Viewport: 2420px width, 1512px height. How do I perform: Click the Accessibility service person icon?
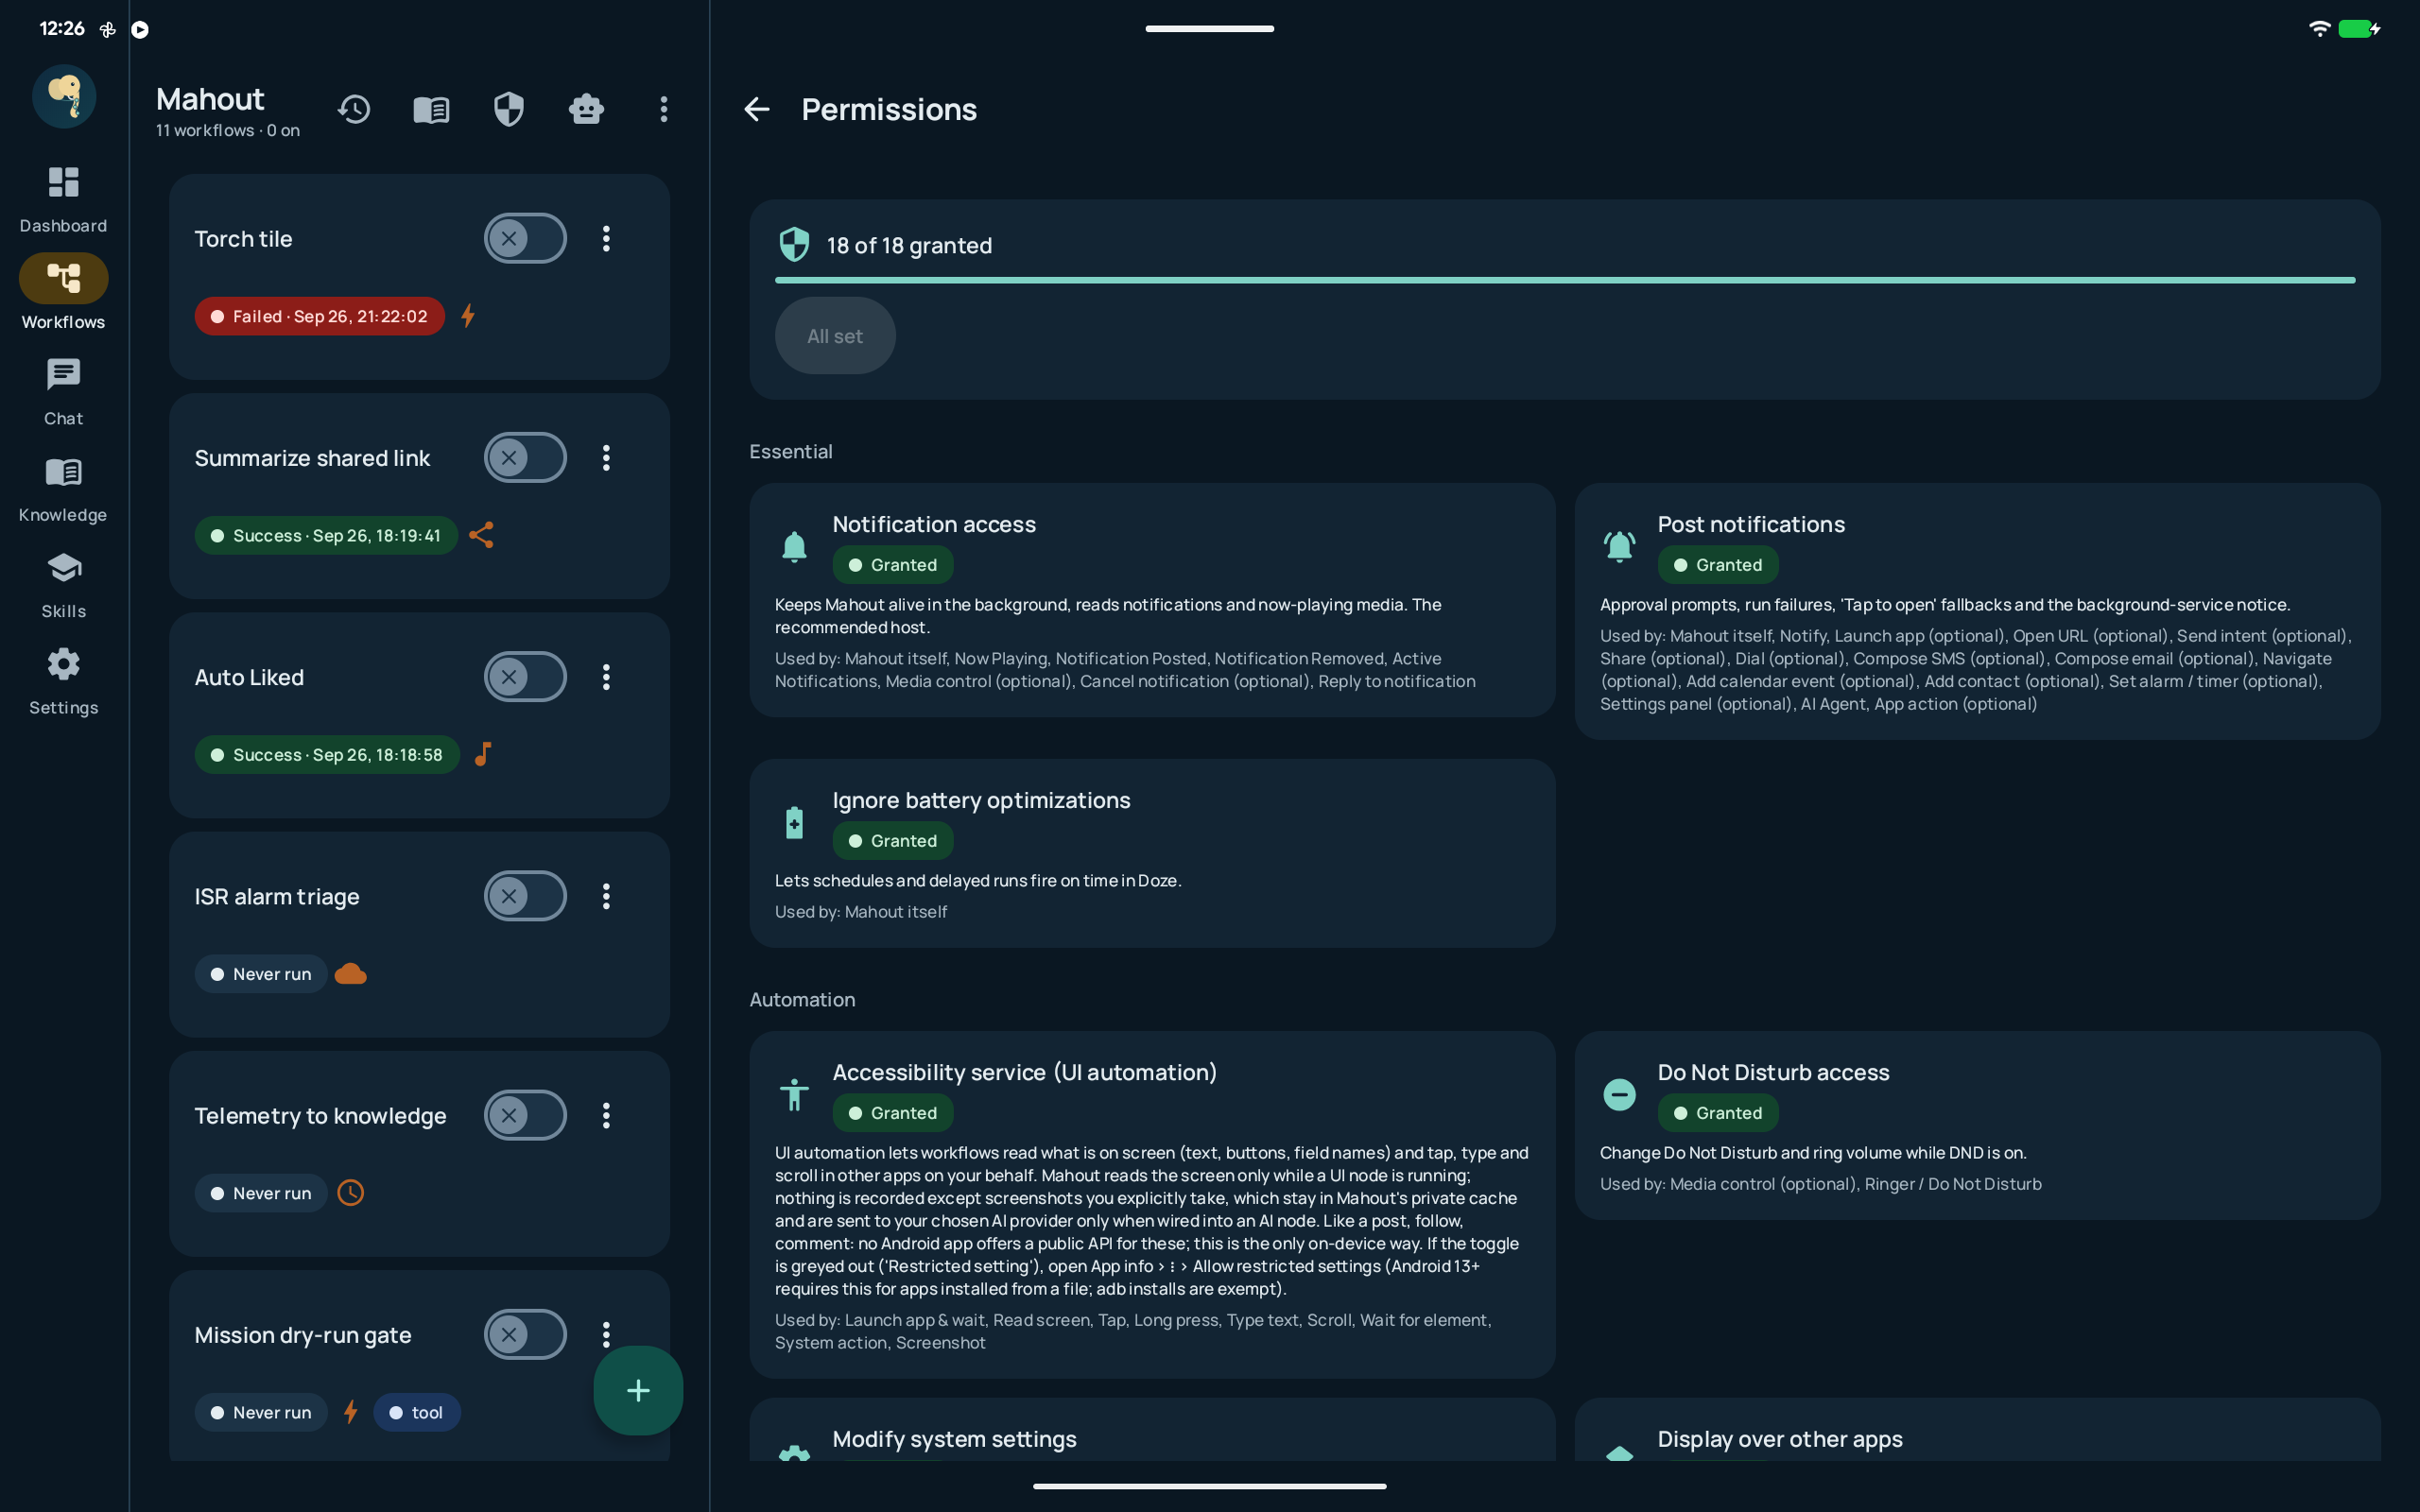pos(794,1094)
